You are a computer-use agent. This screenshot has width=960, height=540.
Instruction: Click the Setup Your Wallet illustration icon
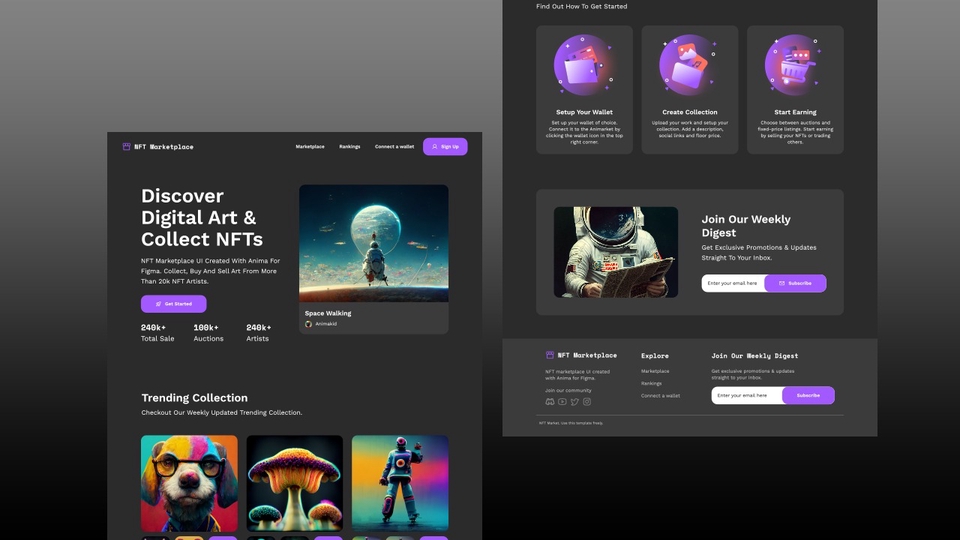584,65
